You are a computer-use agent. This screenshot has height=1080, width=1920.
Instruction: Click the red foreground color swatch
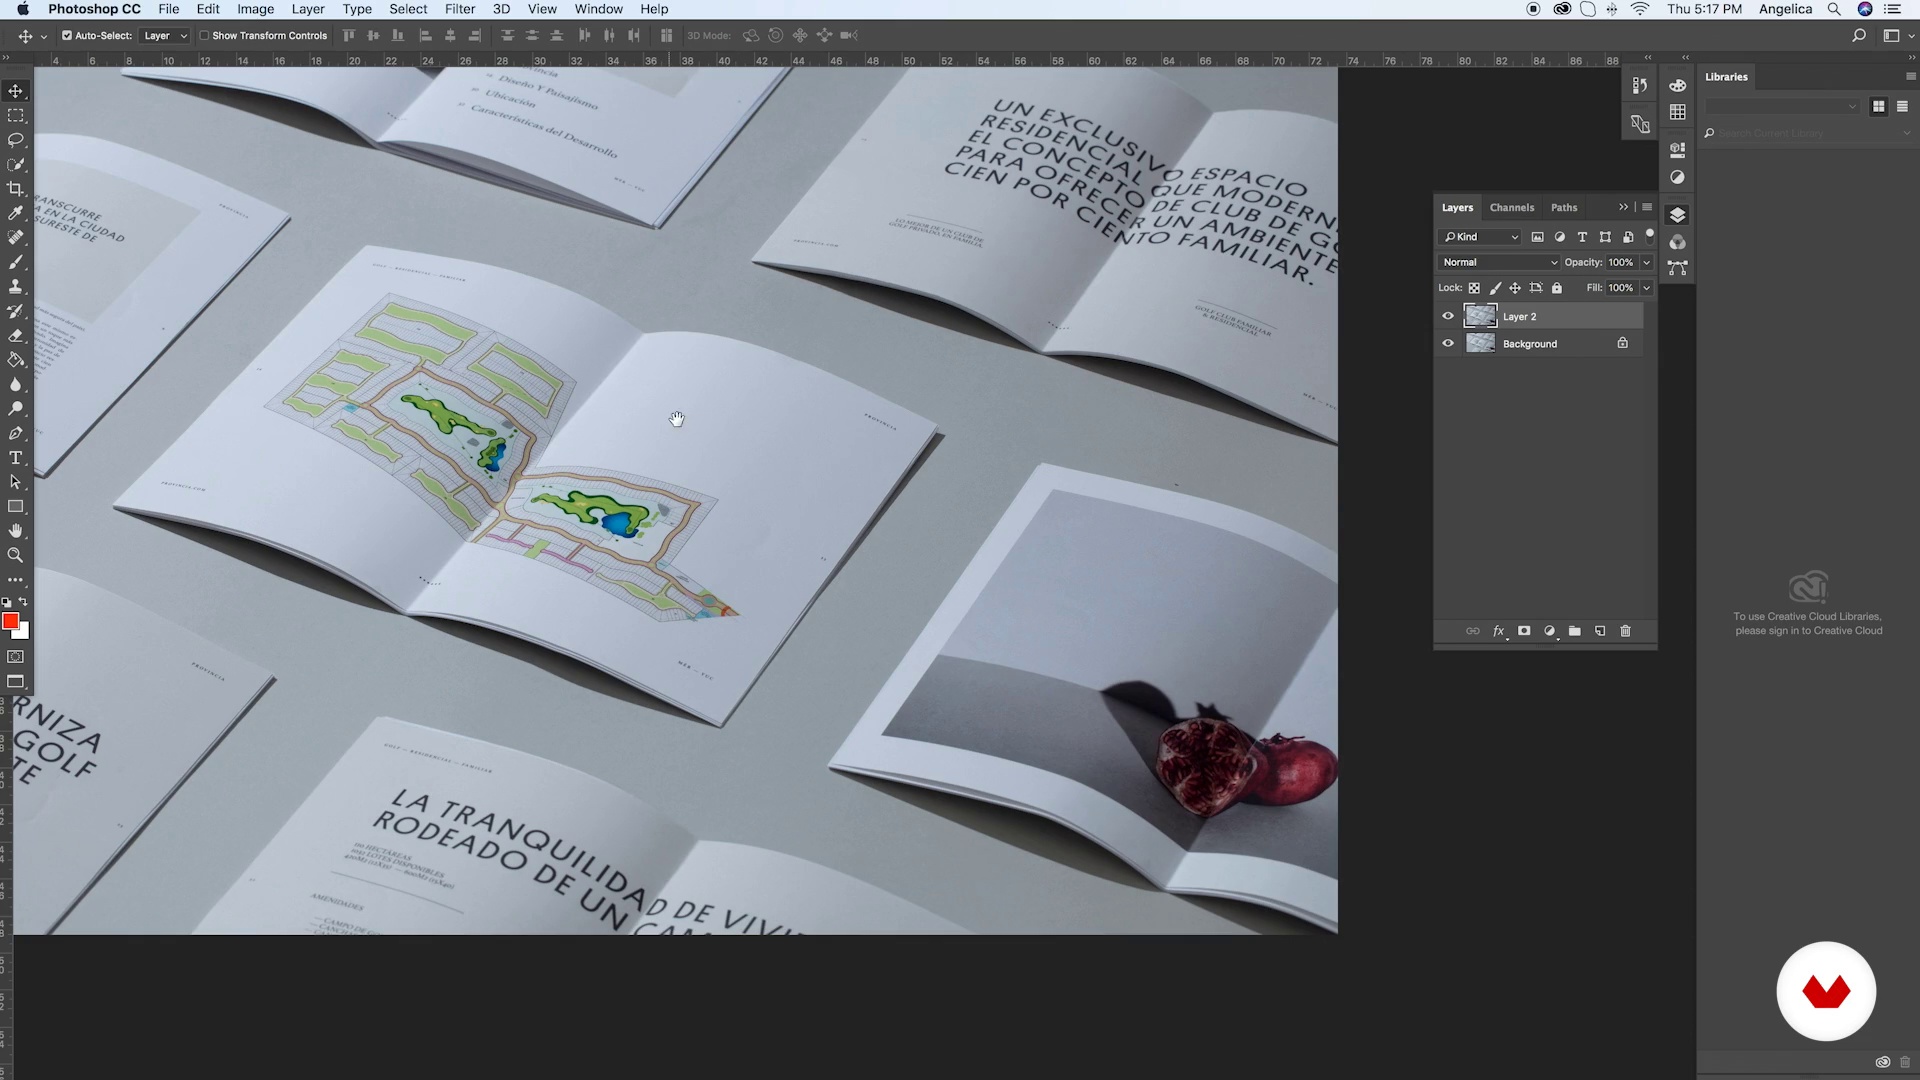pos(10,621)
